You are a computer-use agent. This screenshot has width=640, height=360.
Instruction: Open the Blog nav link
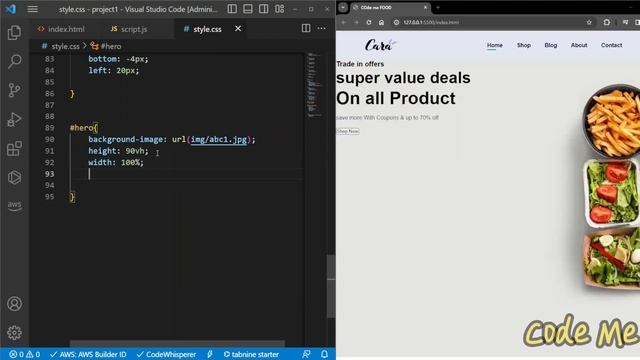coord(551,45)
